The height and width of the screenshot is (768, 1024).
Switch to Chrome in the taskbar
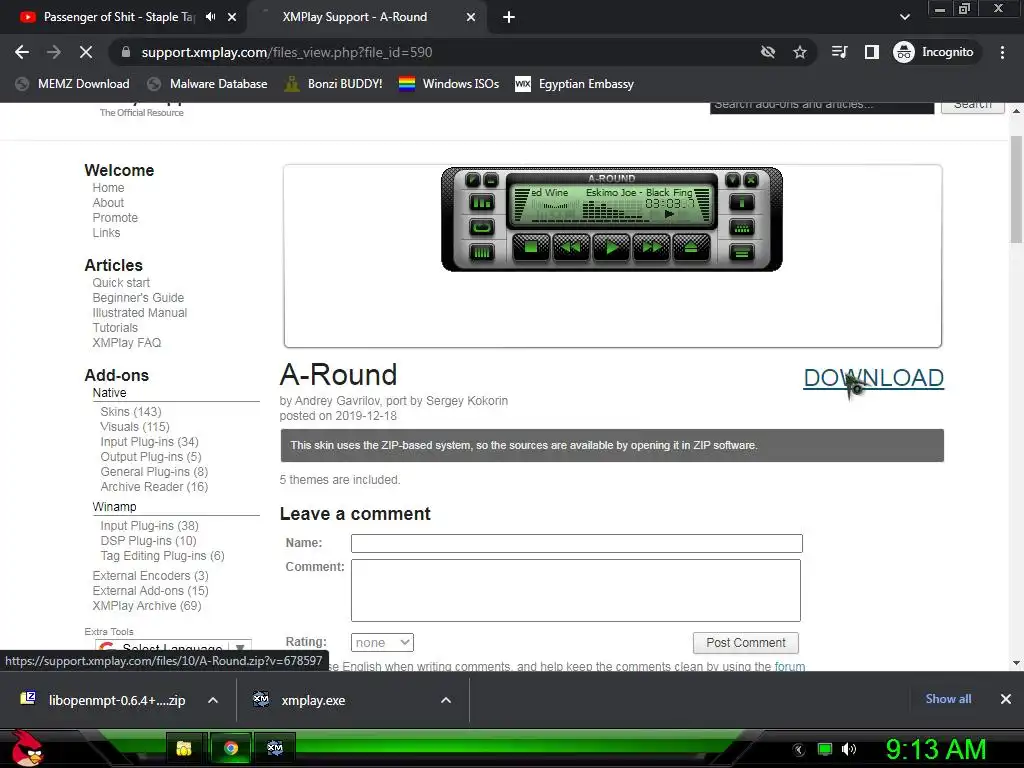pos(231,748)
